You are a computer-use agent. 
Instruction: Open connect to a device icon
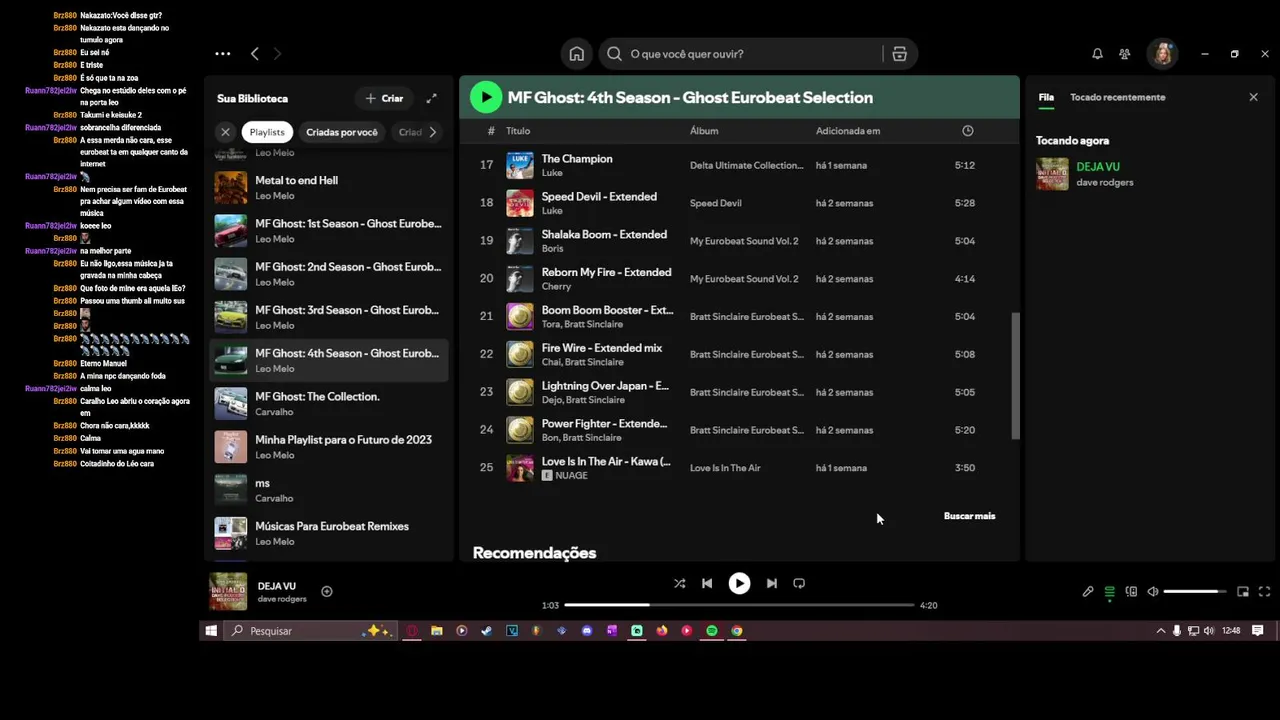tap(1131, 592)
